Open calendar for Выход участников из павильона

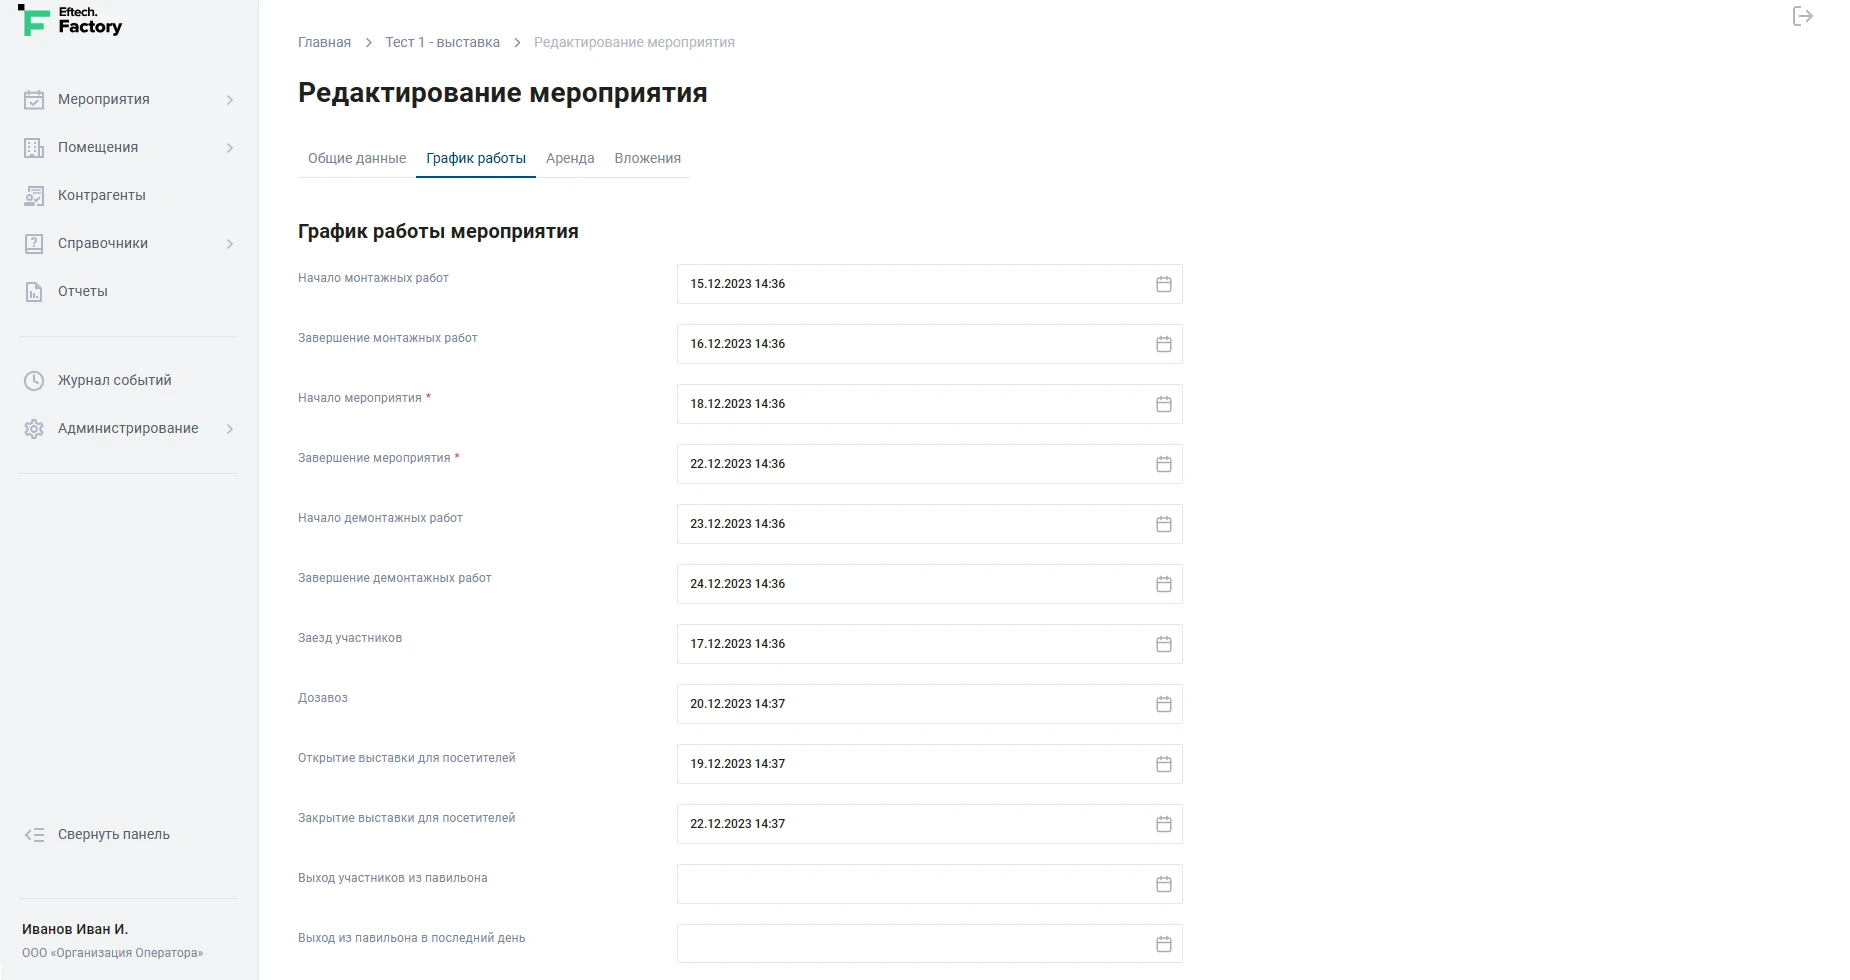click(1163, 884)
